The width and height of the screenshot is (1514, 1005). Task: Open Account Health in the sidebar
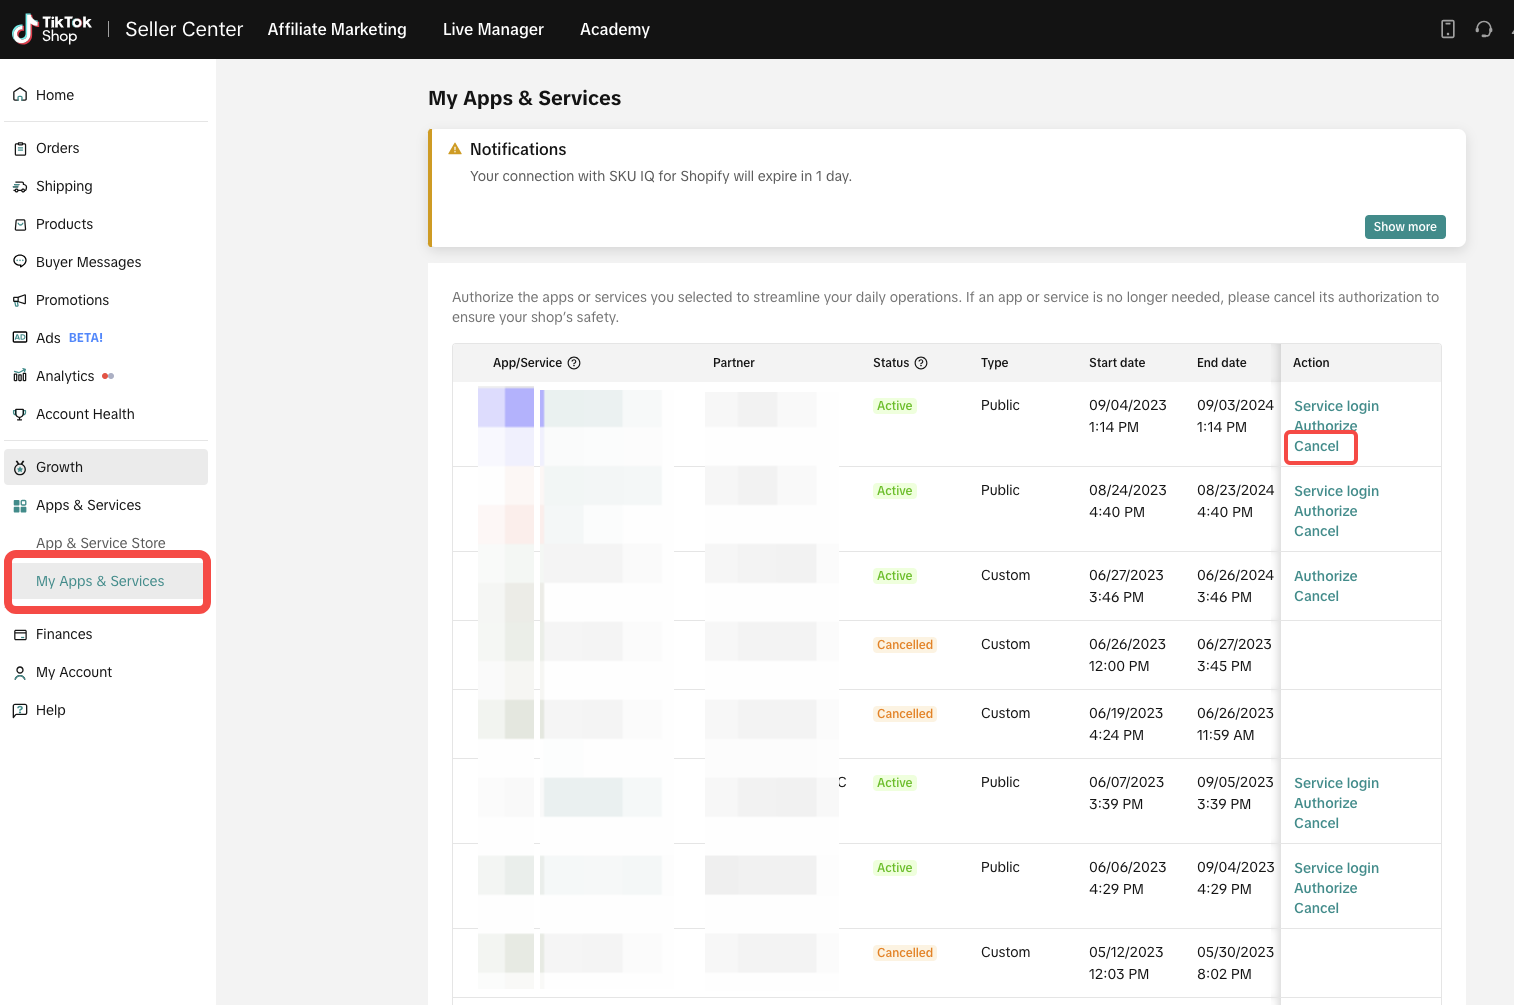pyautogui.click(x=85, y=414)
